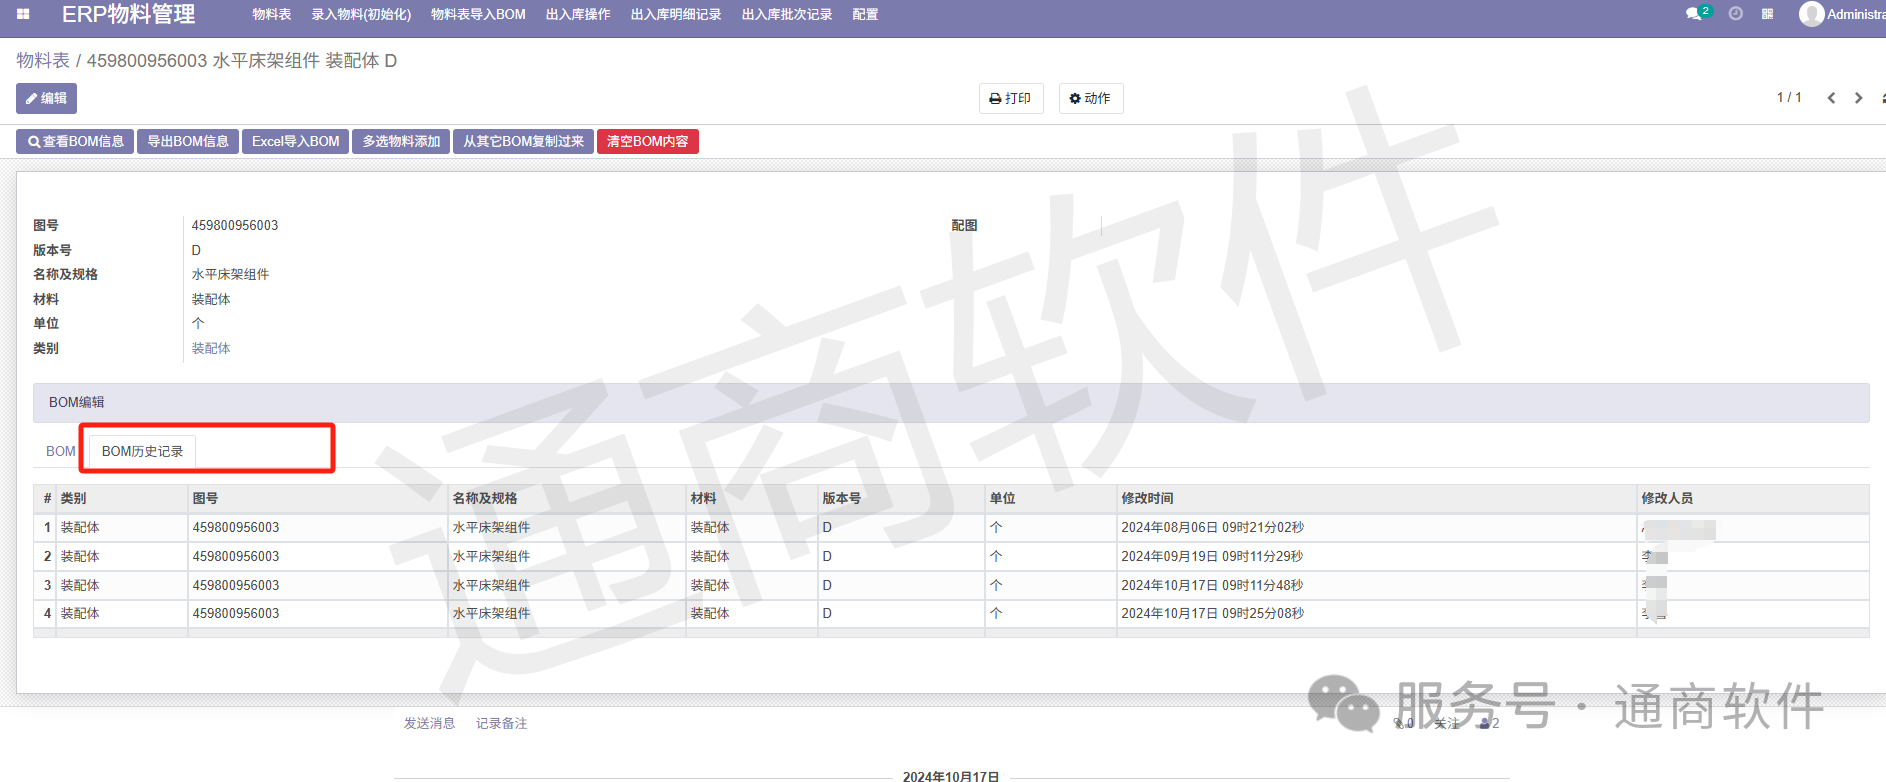Viewport: 1886px width, 782px height.
Task: Click the Excel导入BOM button
Action: click(295, 141)
